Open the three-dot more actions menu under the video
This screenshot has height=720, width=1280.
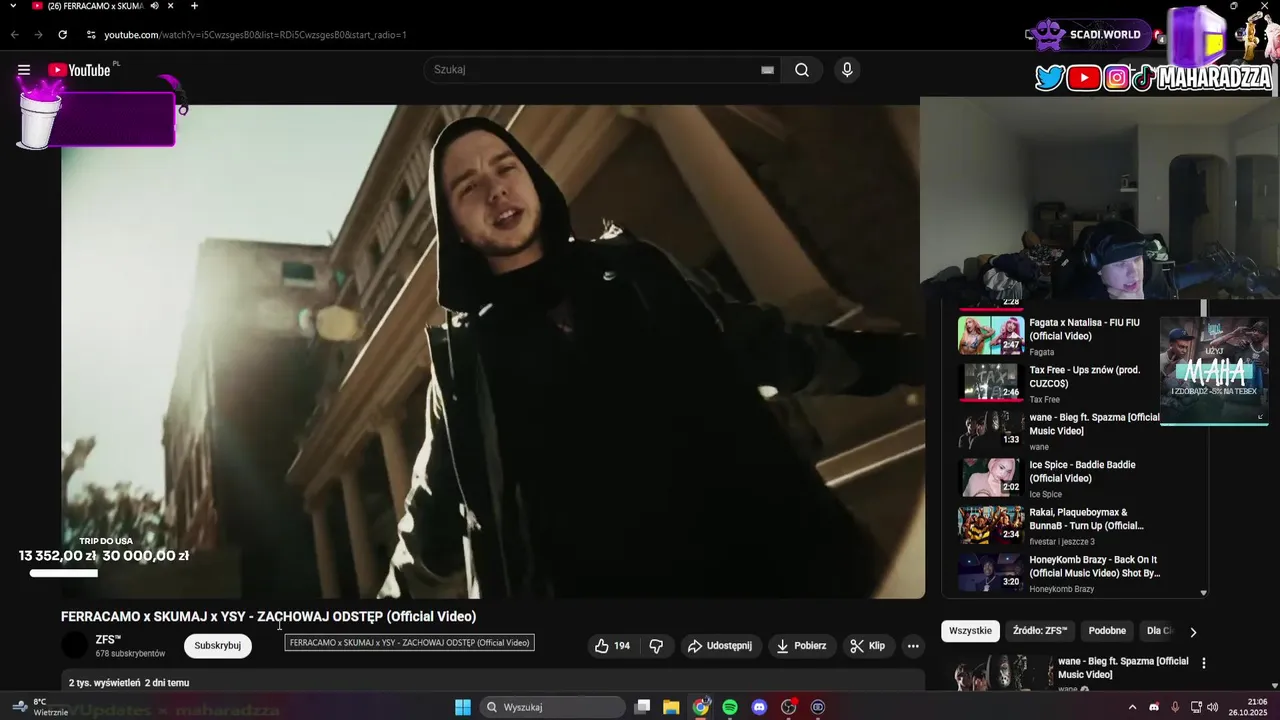click(913, 646)
